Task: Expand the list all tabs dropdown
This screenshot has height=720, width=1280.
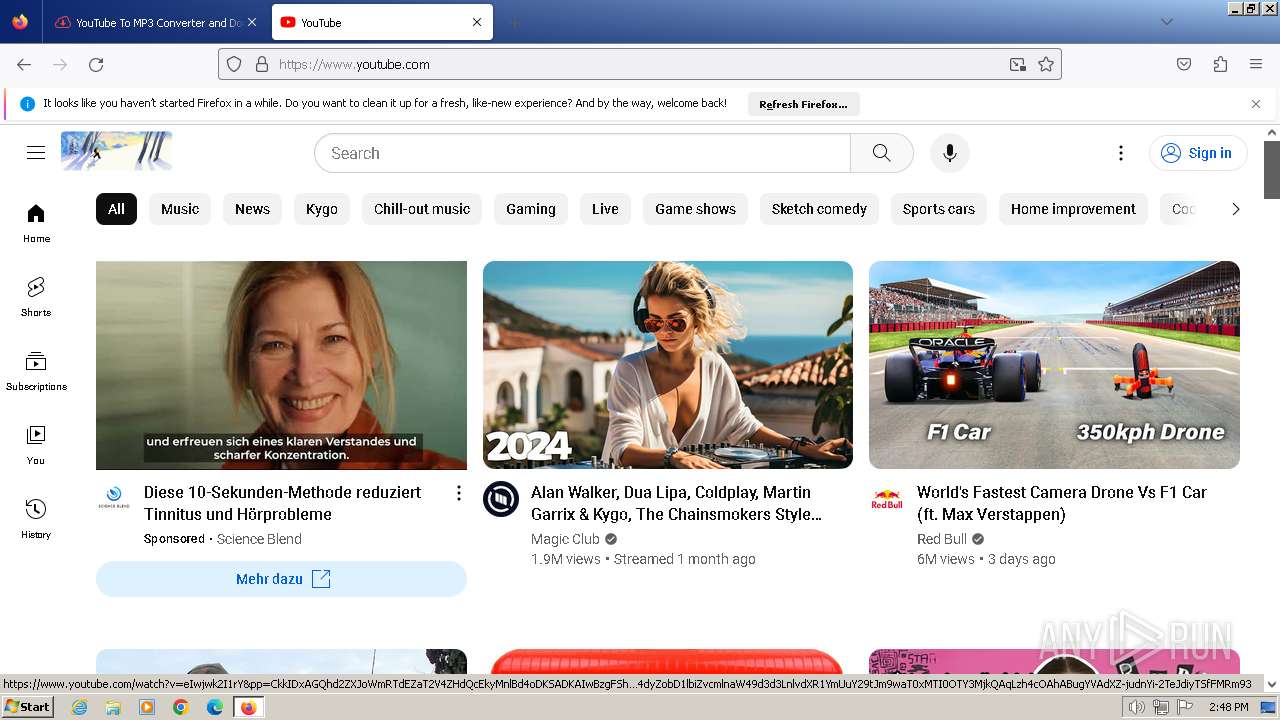Action: click(1166, 22)
